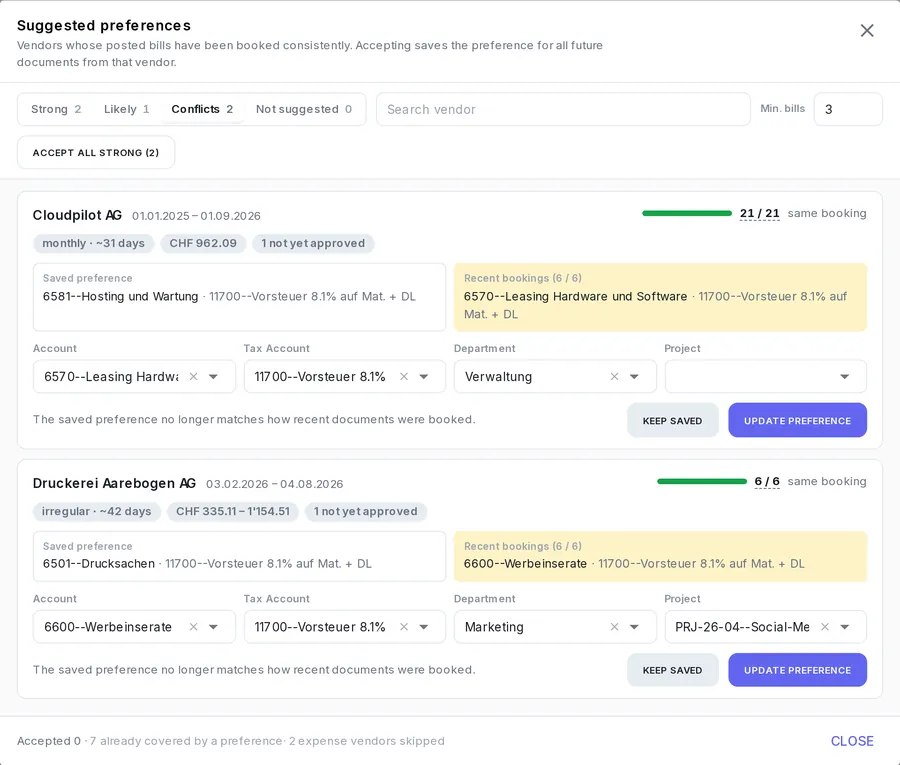Clear 6600--Werbeinserate account selection
Image resolution: width=900 pixels, height=765 pixels.
[x=193, y=627]
